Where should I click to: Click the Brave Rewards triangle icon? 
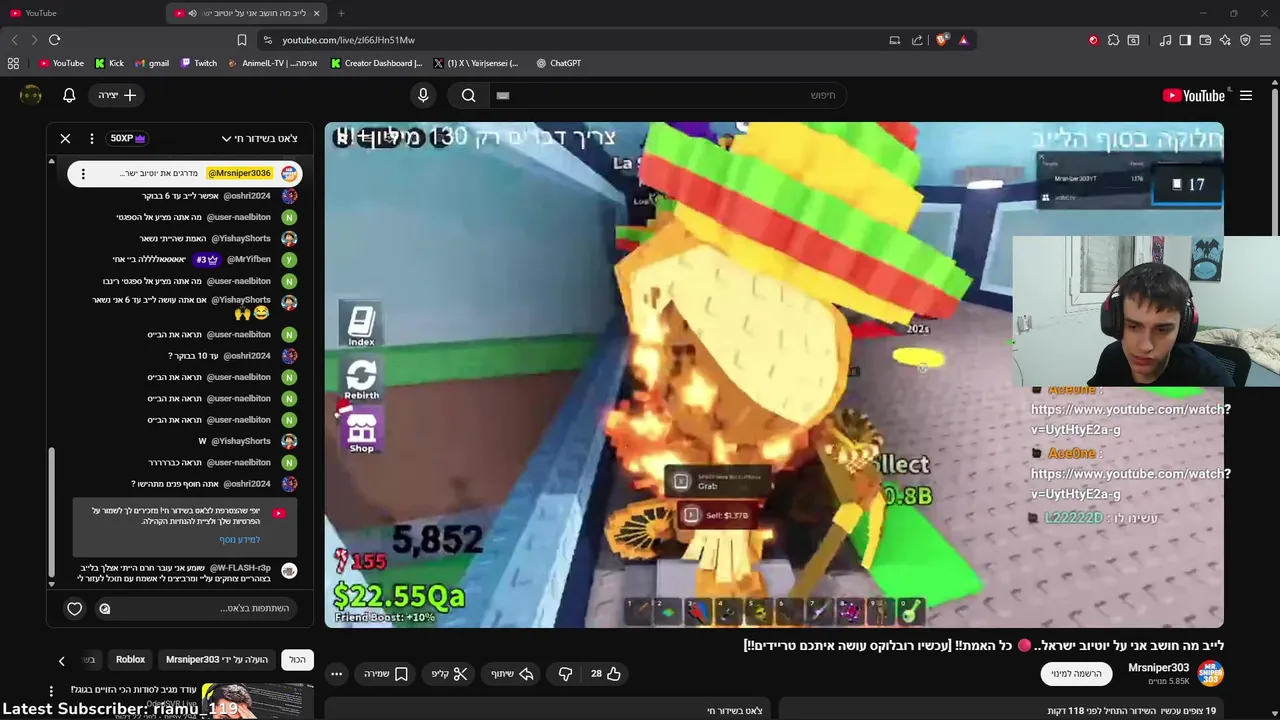963,40
